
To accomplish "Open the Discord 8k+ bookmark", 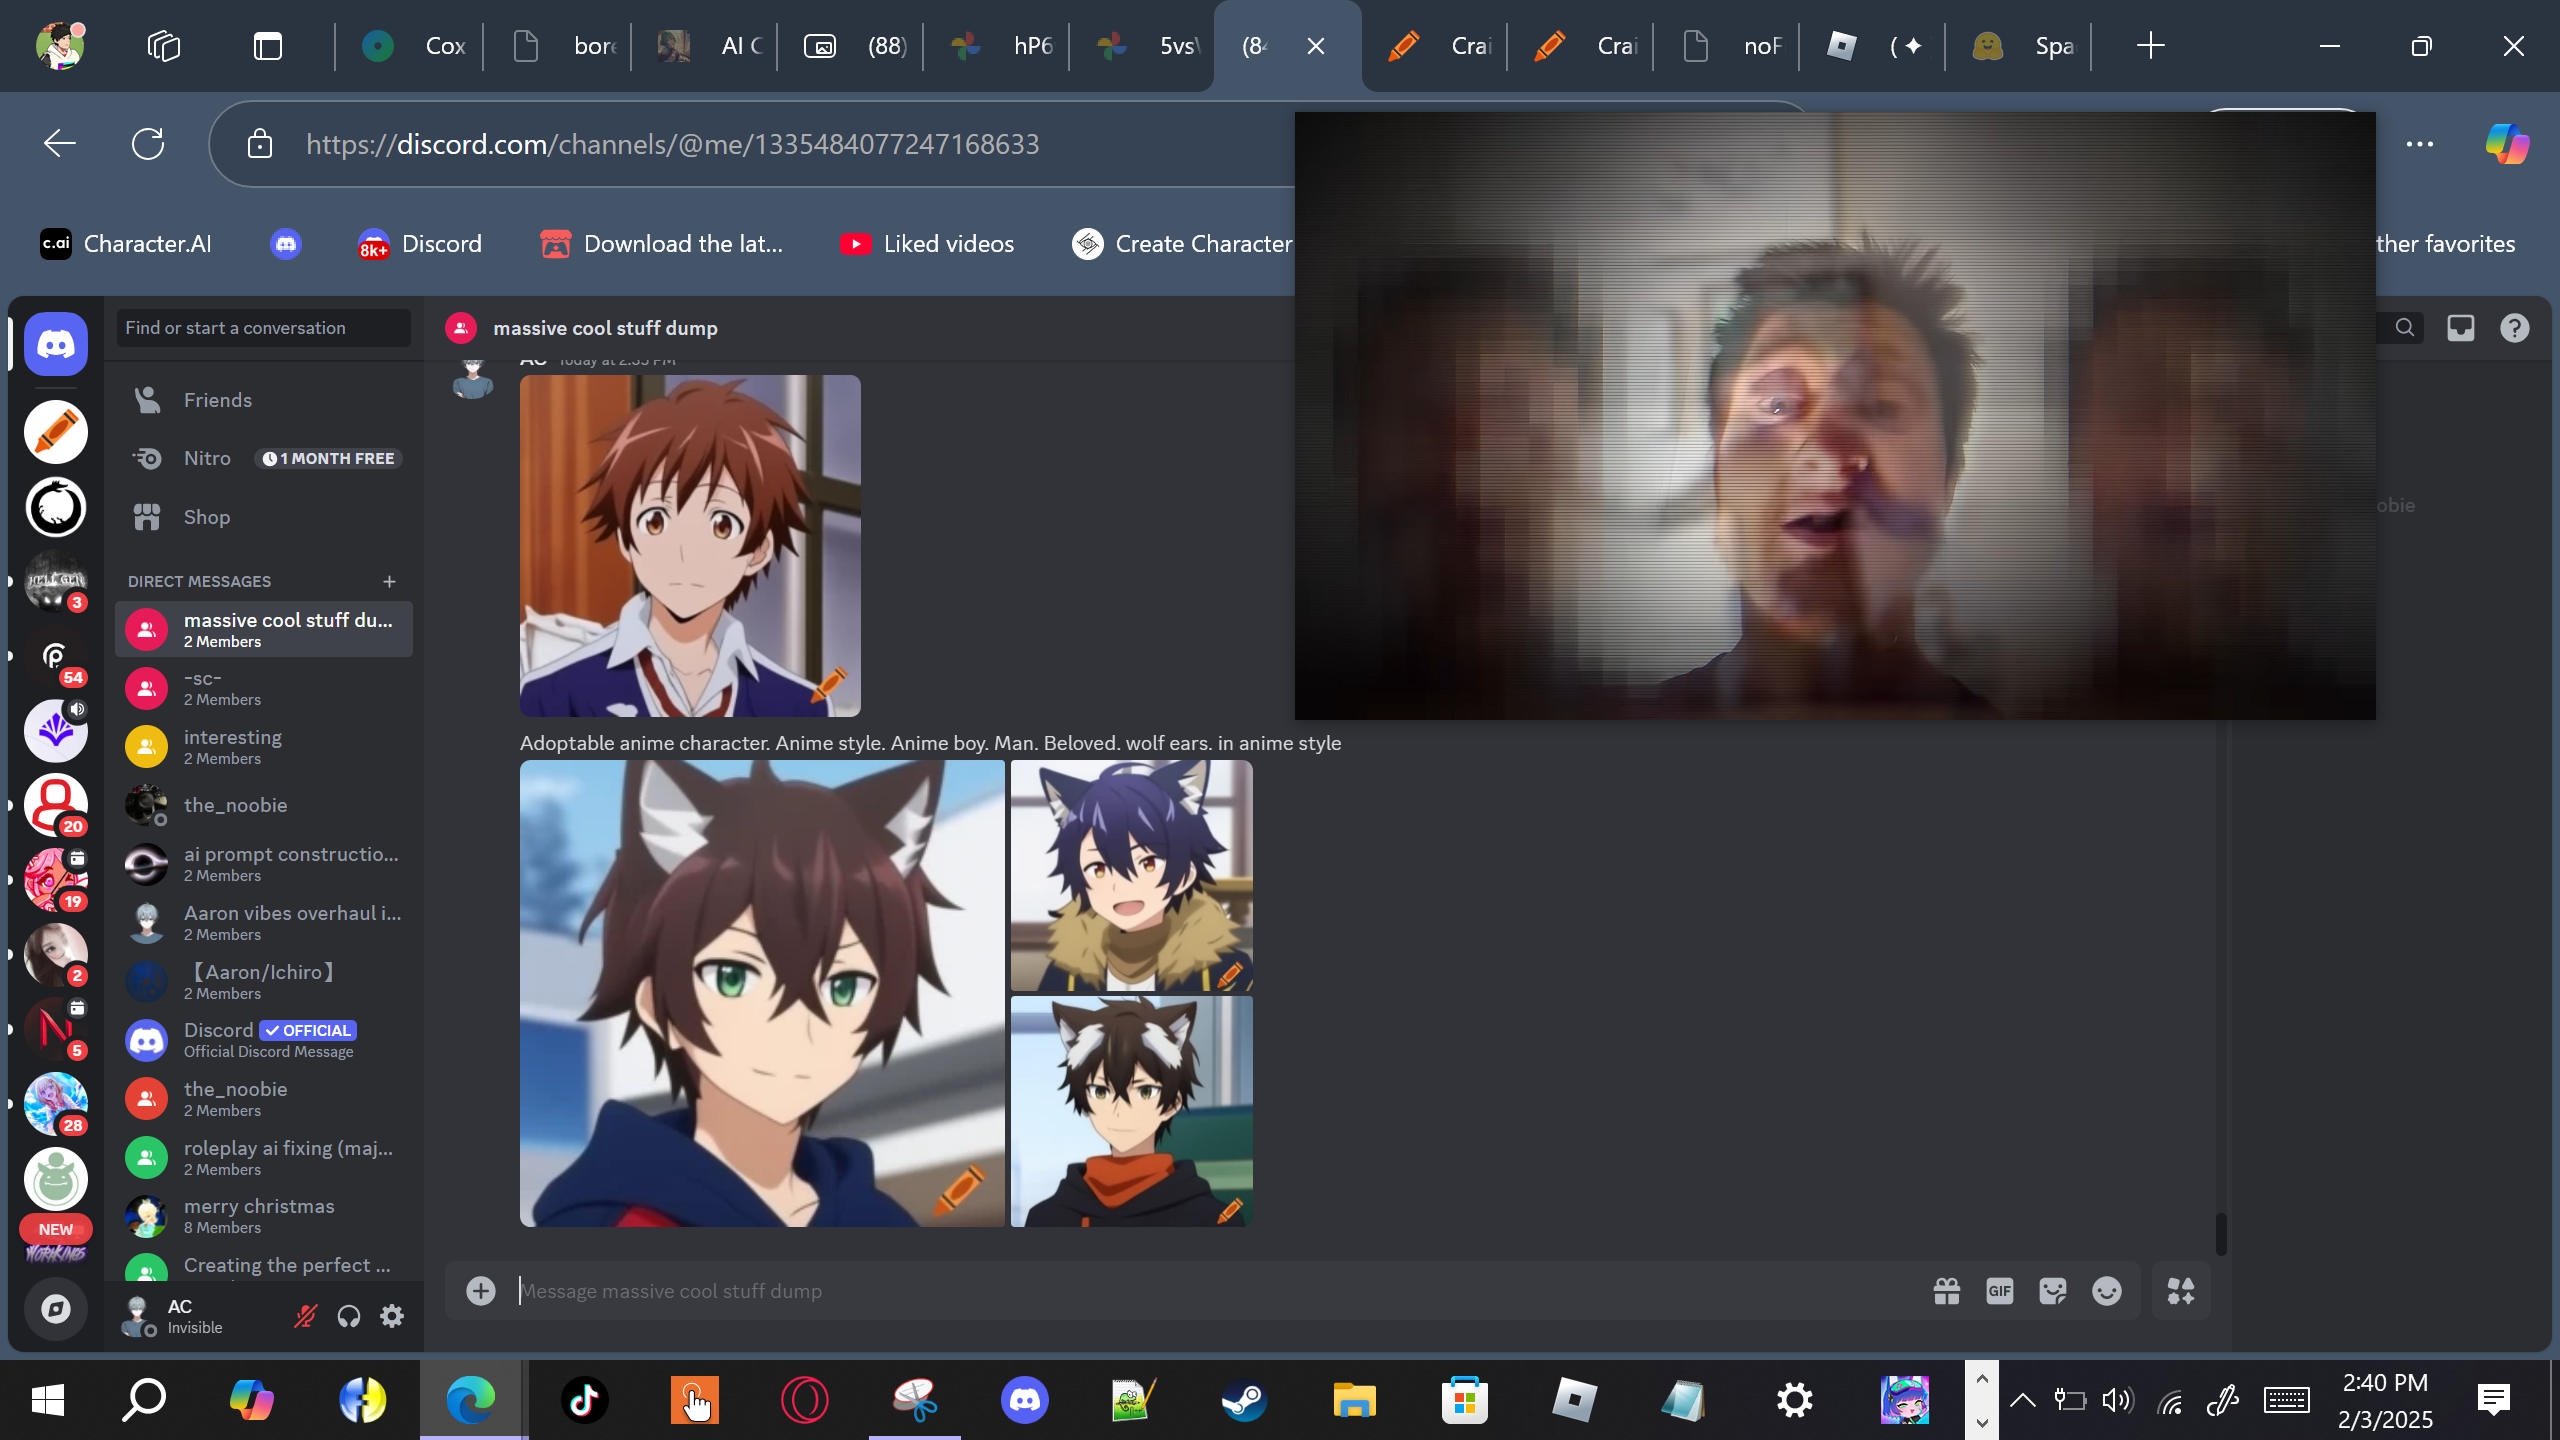I will pos(420,244).
